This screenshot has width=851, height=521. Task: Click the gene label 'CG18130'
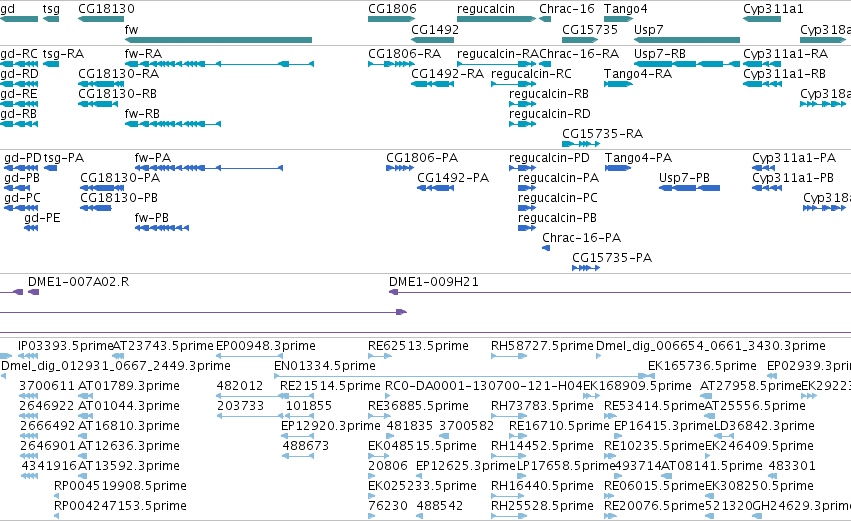coord(106,9)
